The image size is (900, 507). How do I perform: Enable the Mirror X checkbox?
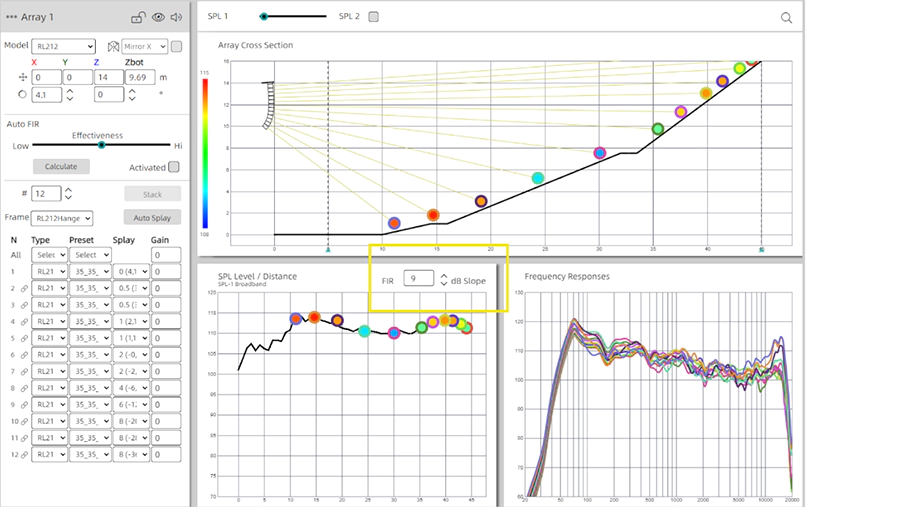pos(176,46)
